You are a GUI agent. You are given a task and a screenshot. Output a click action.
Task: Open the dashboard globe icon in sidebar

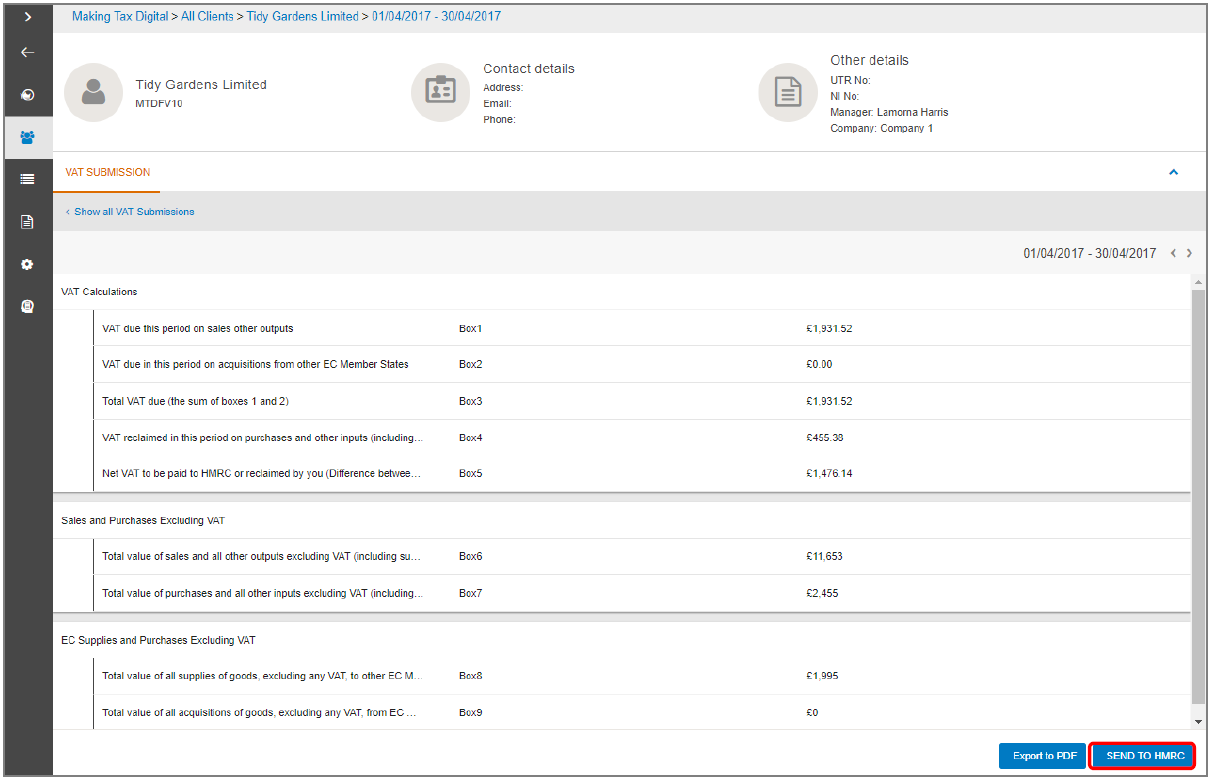click(28, 95)
